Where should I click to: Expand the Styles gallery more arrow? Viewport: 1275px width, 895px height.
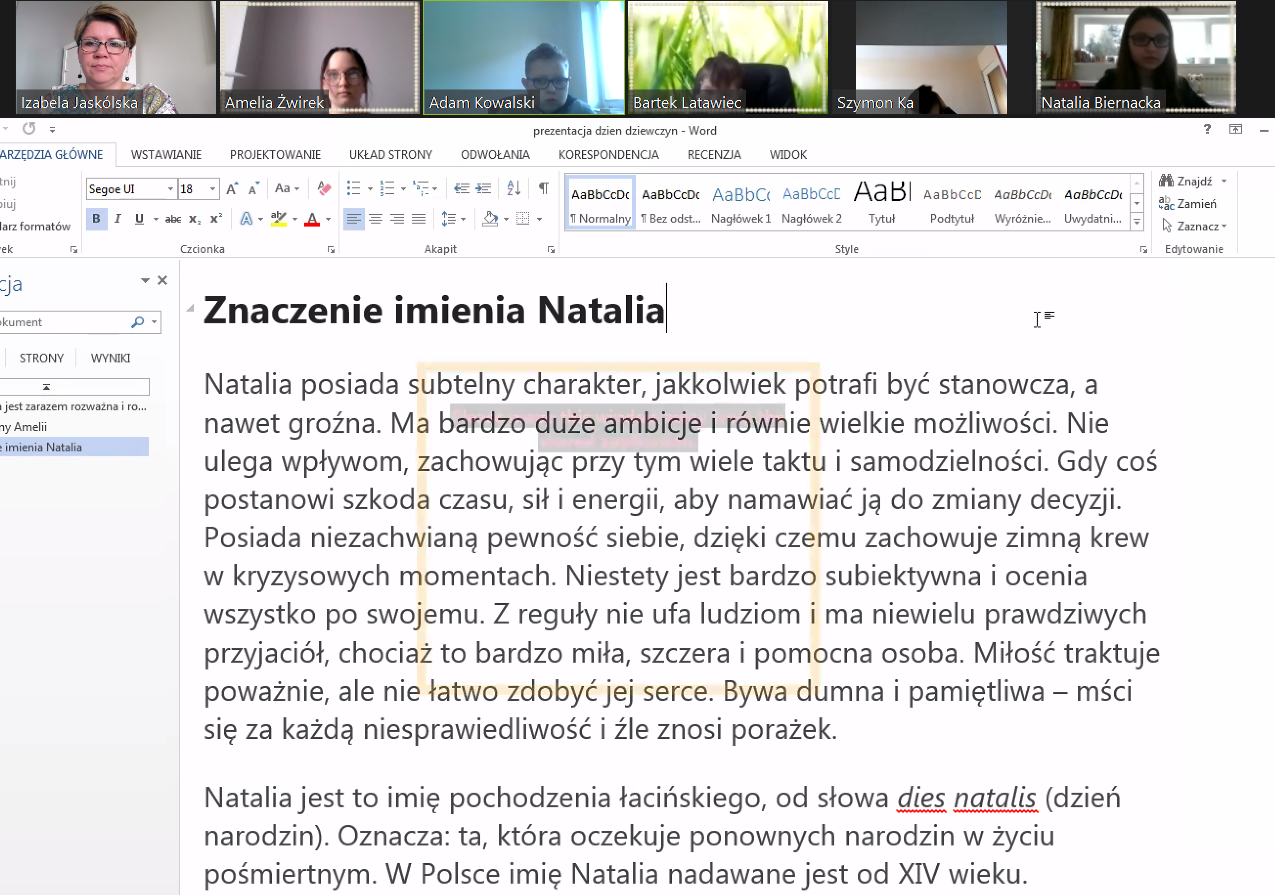pyautogui.click(x=1136, y=222)
